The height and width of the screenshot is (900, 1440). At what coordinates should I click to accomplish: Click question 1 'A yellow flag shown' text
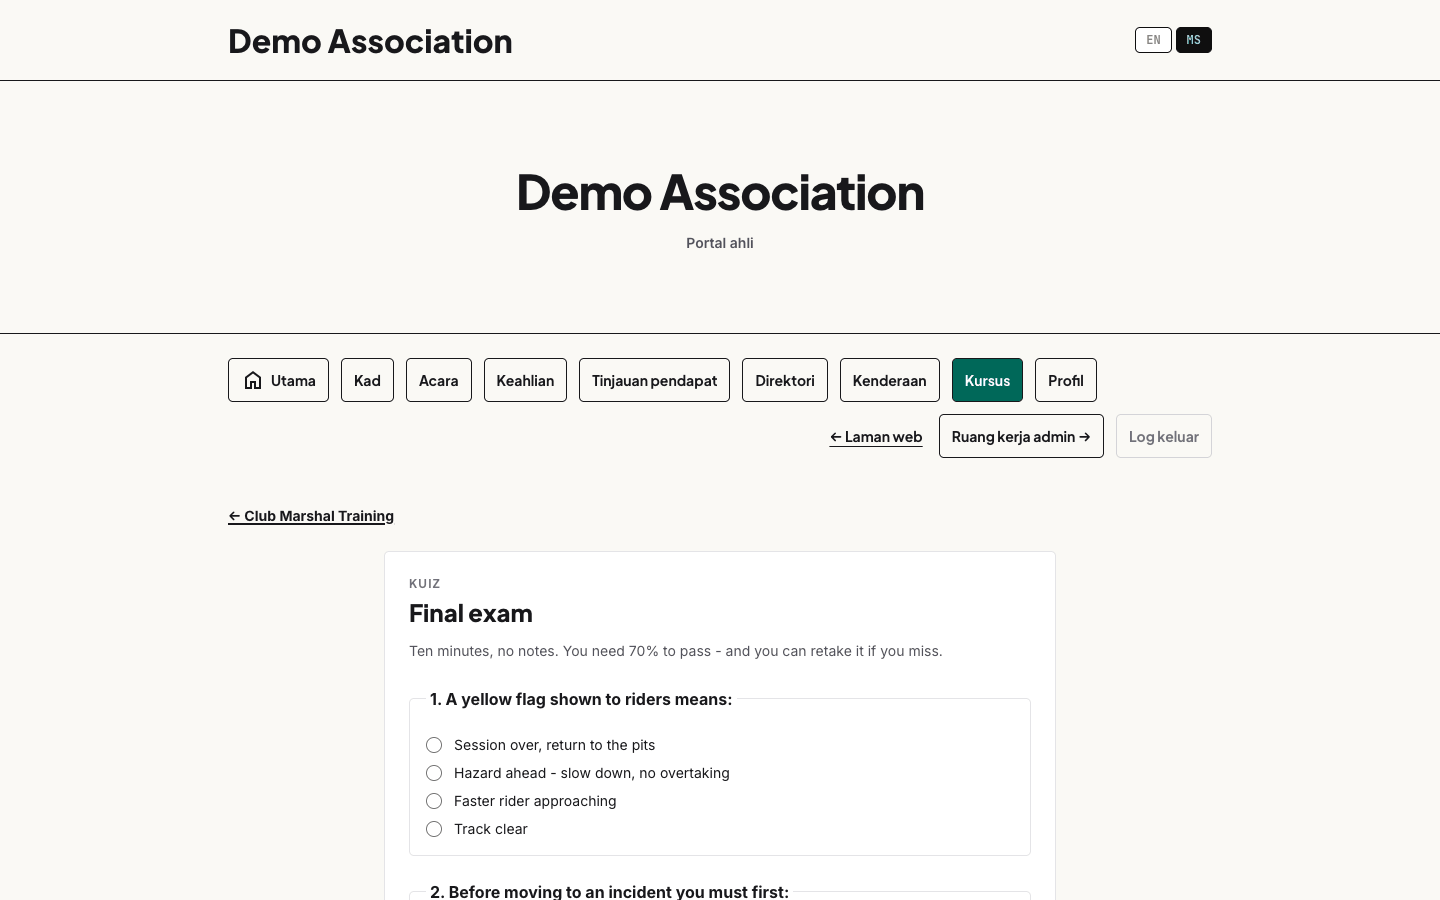click(581, 699)
